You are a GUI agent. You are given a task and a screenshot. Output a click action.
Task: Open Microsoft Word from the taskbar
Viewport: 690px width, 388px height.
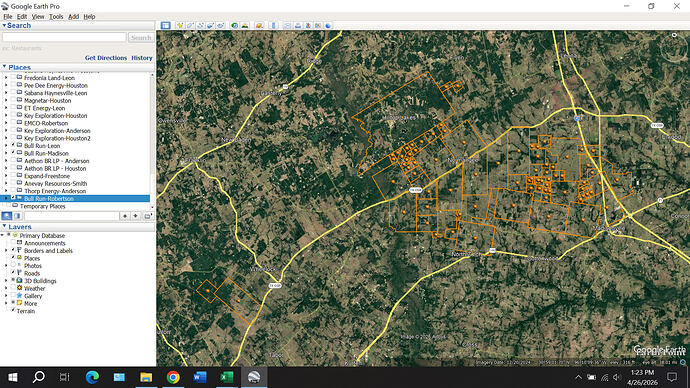pyautogui.click(x=200, y=377)
